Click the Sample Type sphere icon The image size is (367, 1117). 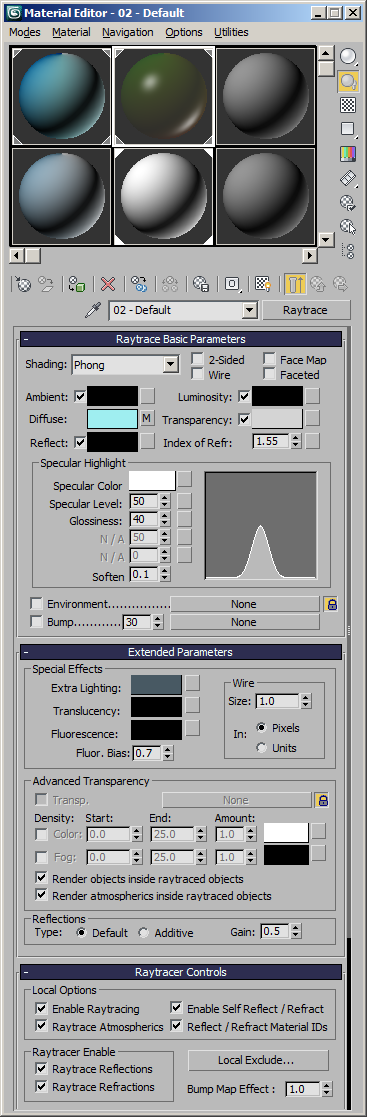tap(348, 56)
